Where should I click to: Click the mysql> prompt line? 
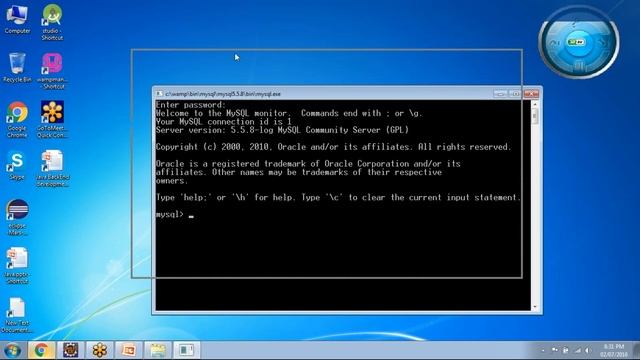pyautogui.click(x=175, y=214)
